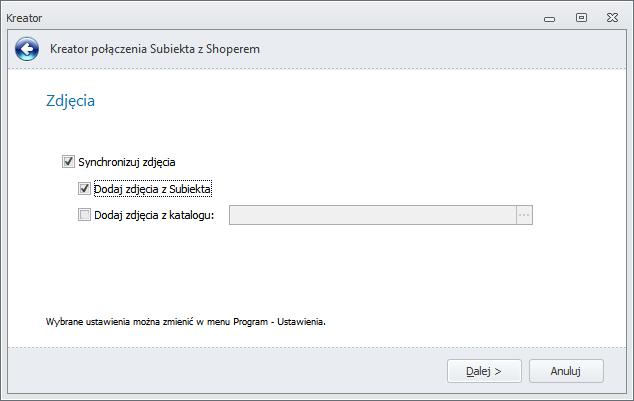
Task: Uncheck the Dodaj zdjęcia z Subiekta checkbox
Action: (x=84, y=188)
